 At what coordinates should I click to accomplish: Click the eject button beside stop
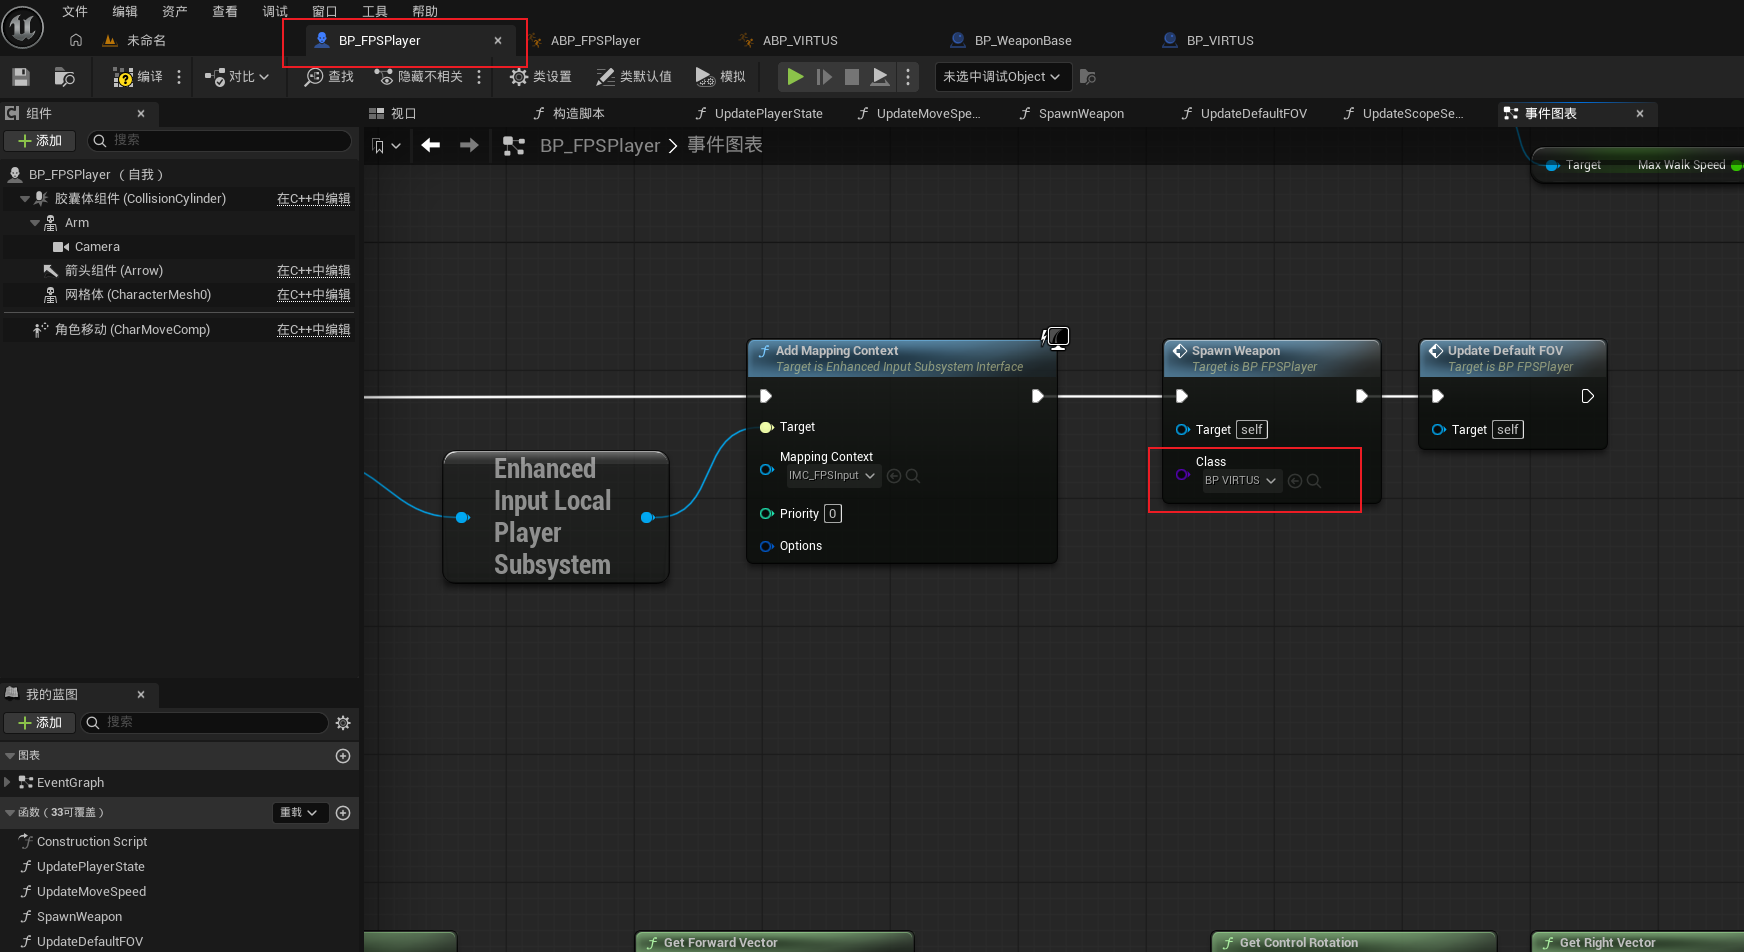[x=880, y=77]
